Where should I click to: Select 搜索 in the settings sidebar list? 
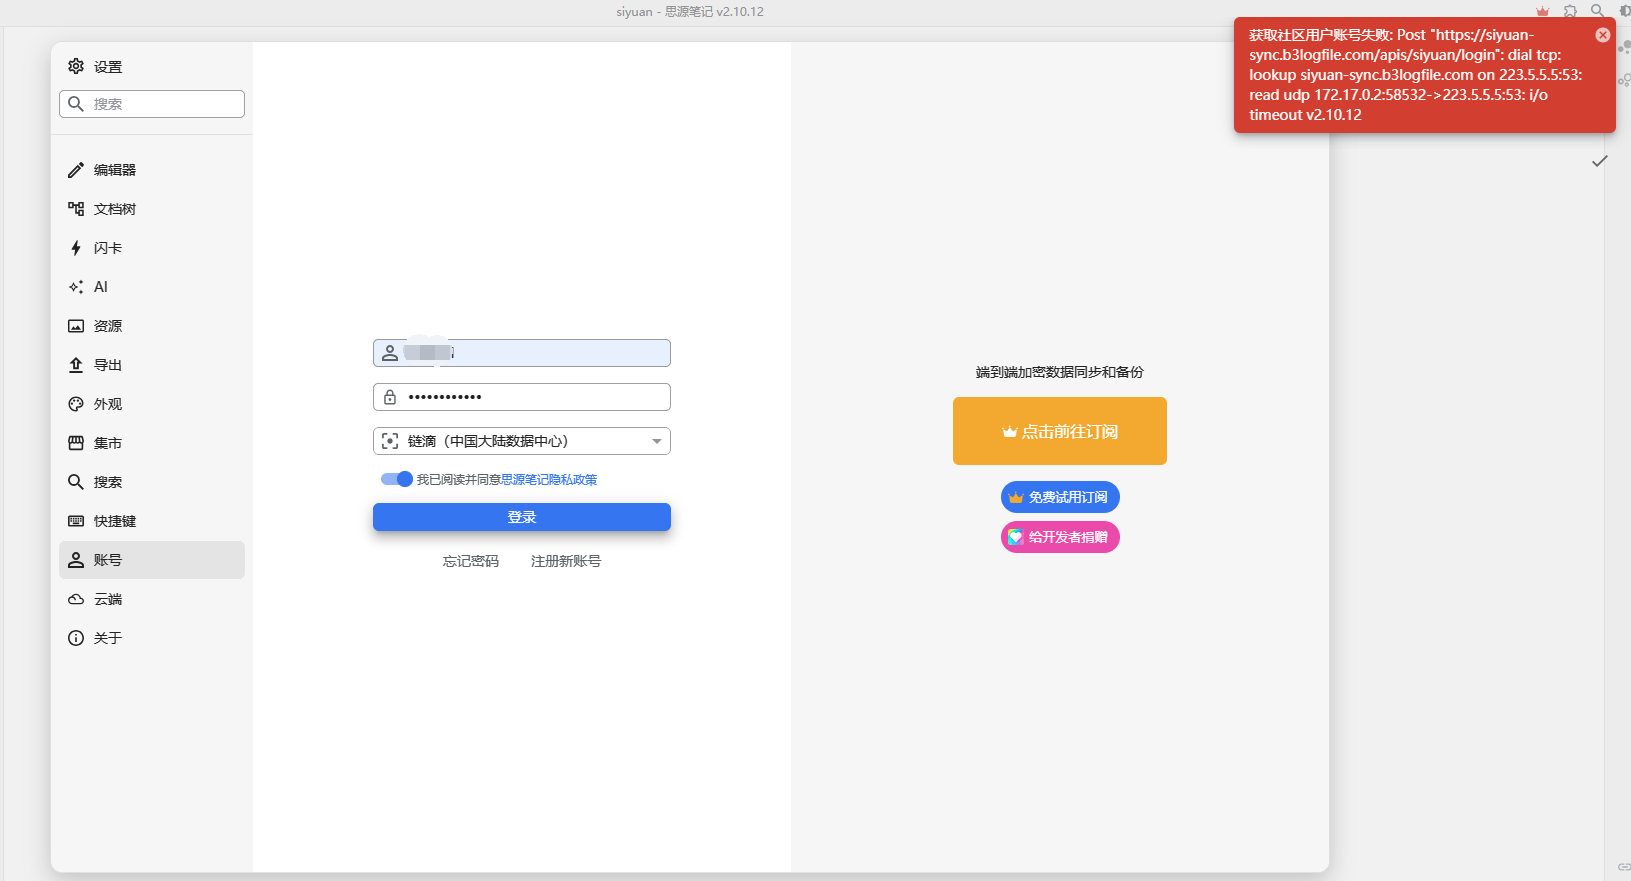[x=152, y=482]
